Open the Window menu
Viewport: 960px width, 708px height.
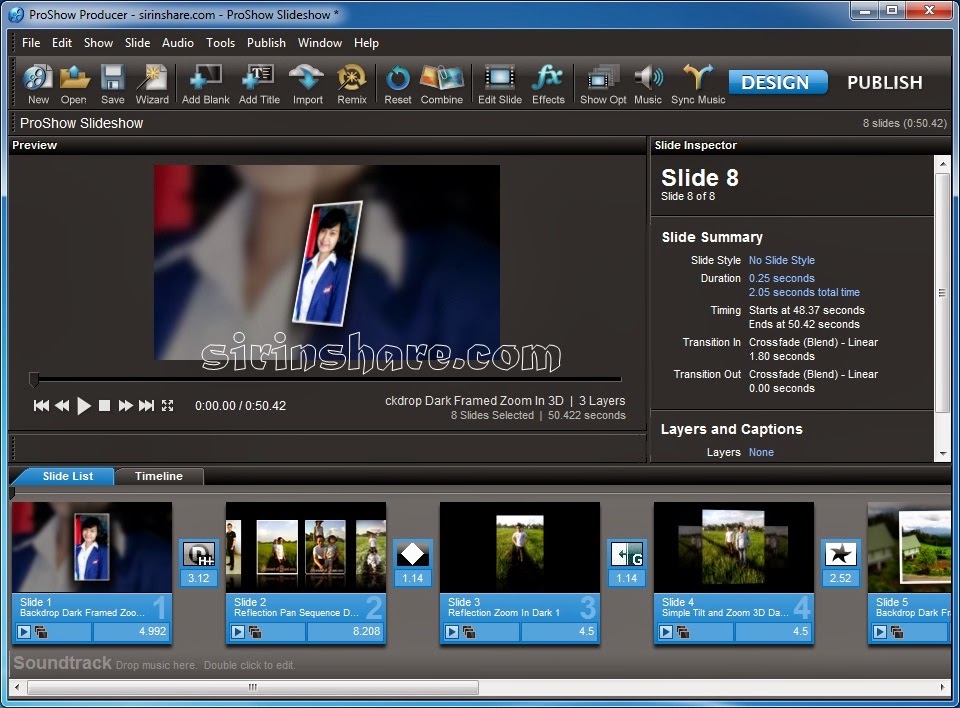pos(320,43)
